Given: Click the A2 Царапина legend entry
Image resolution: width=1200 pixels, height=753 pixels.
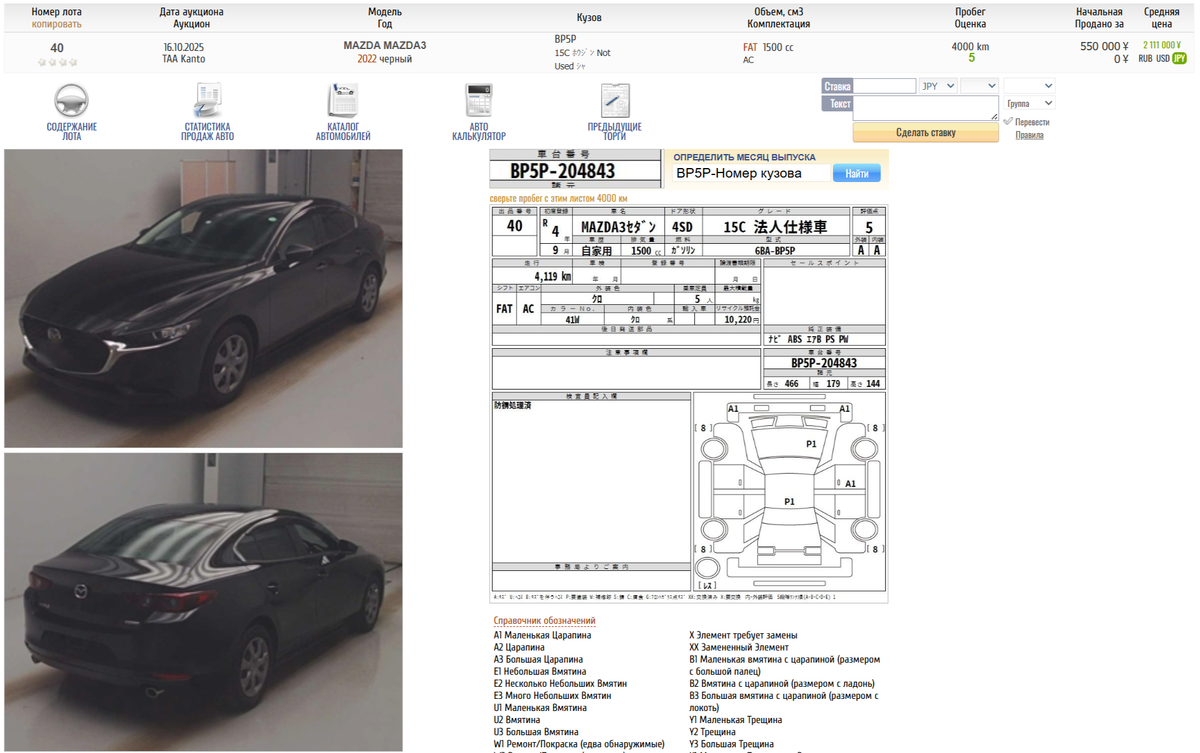Looking at the screenshot, I should tap(518, 647).
